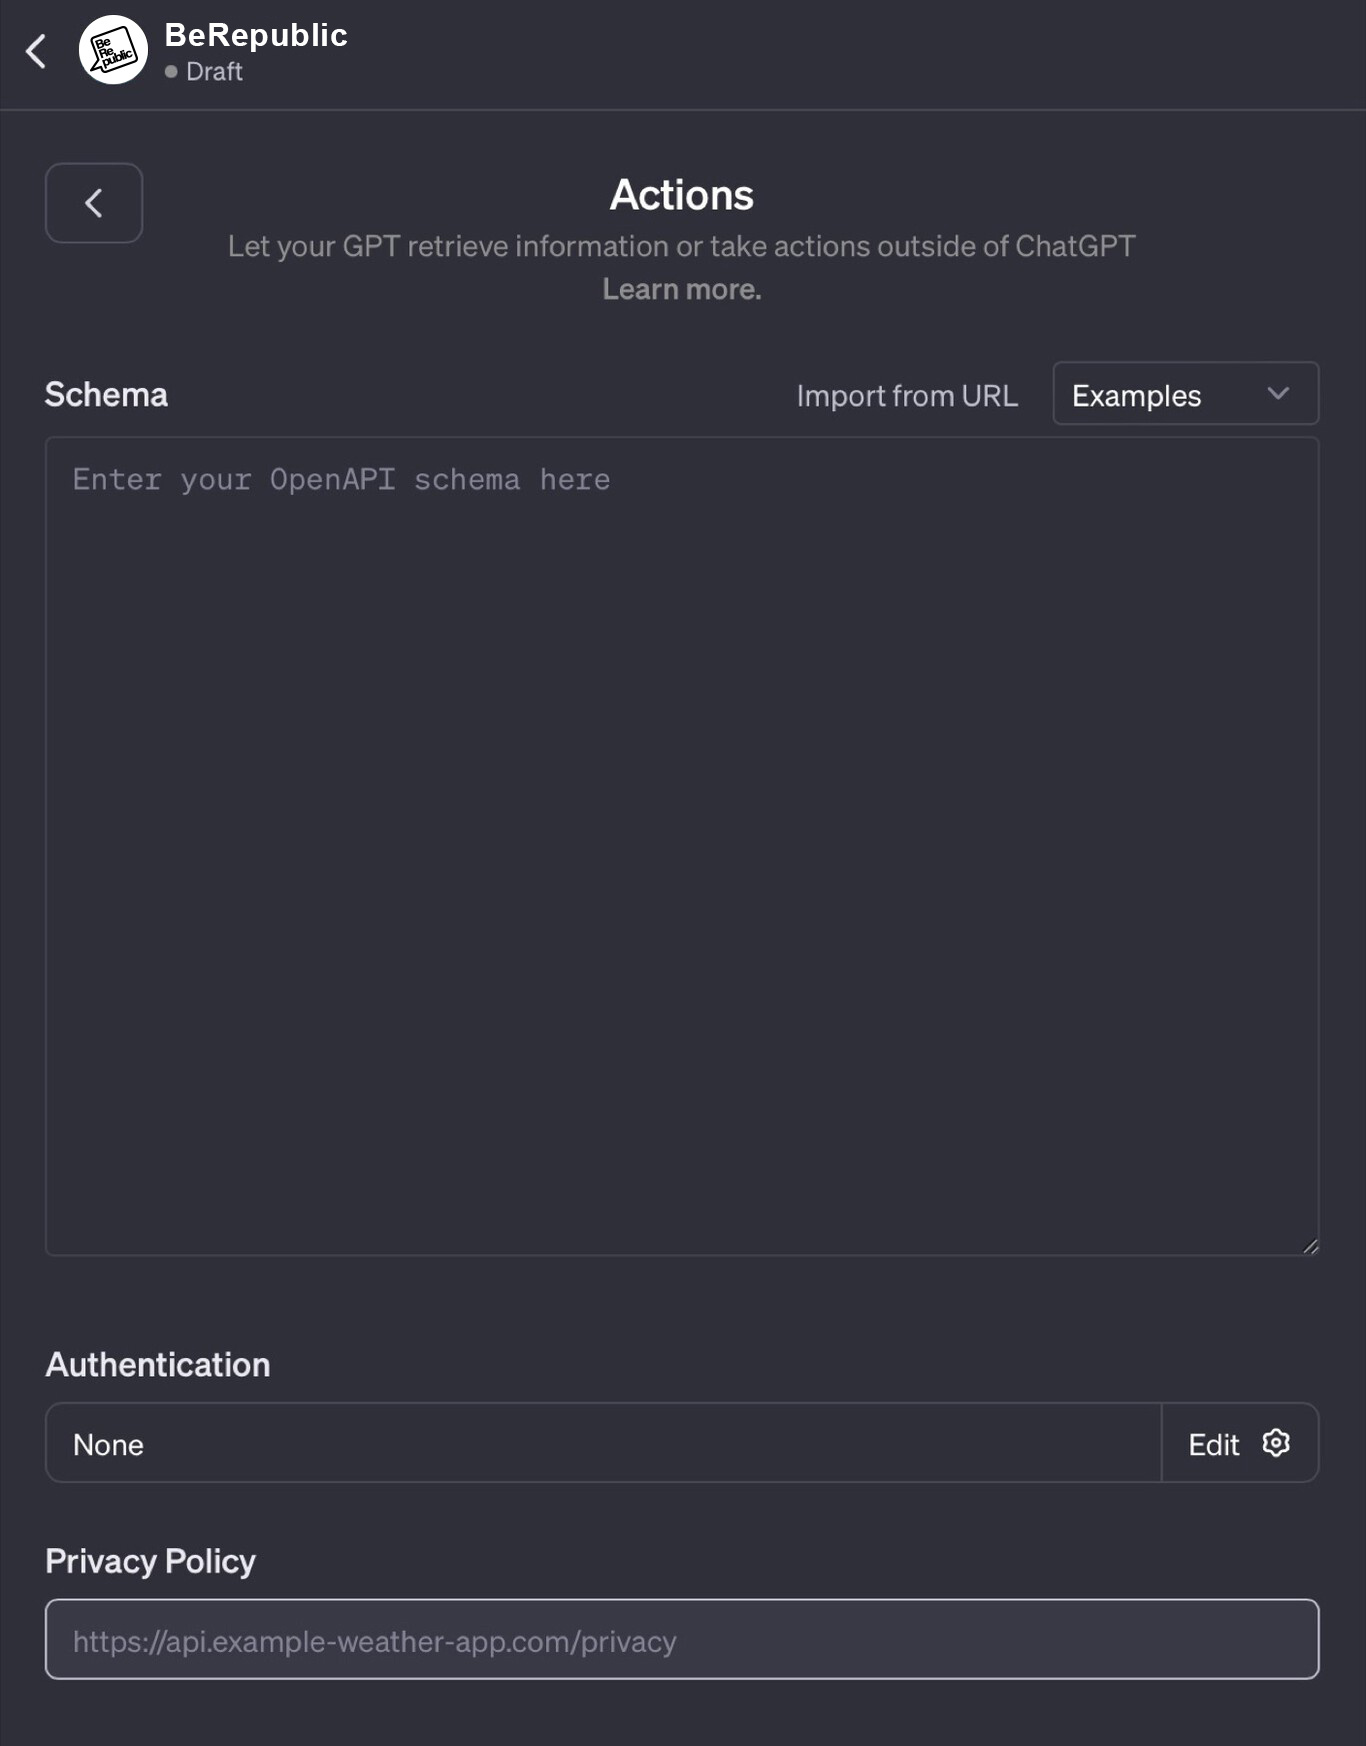Click the Schema section label
Image resolution: width=1366 pixels, height=1746 pixels.
pos(107,395)
